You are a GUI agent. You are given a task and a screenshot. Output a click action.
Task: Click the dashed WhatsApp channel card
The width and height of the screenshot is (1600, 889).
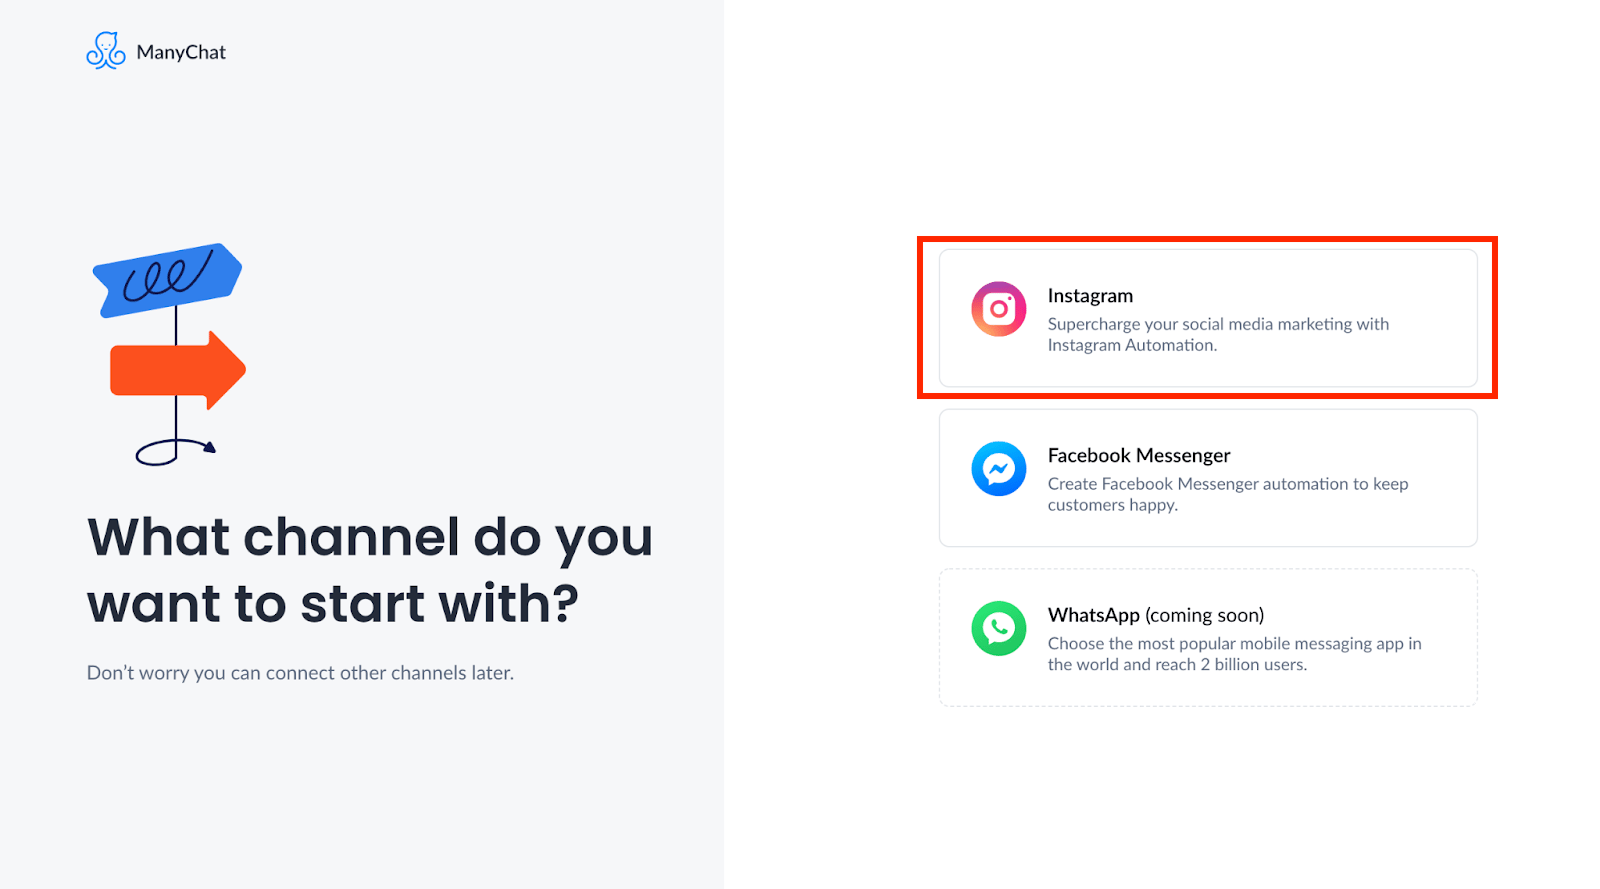click(x=1208, y=638)
